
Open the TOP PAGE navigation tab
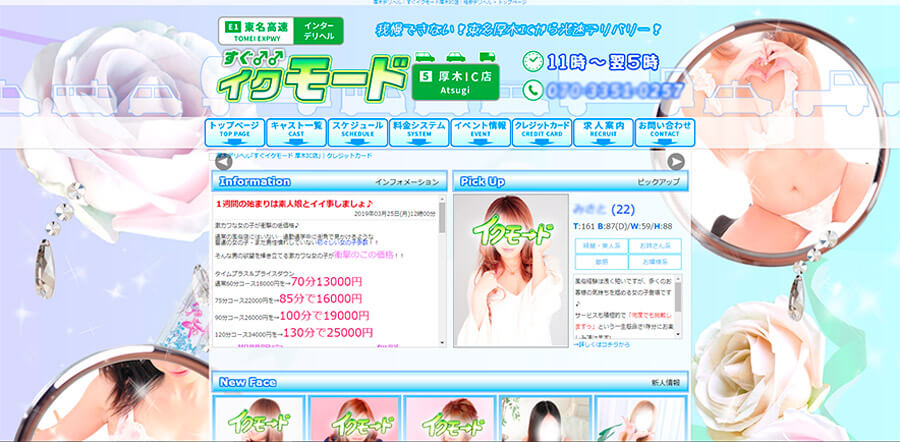[234, 133]
